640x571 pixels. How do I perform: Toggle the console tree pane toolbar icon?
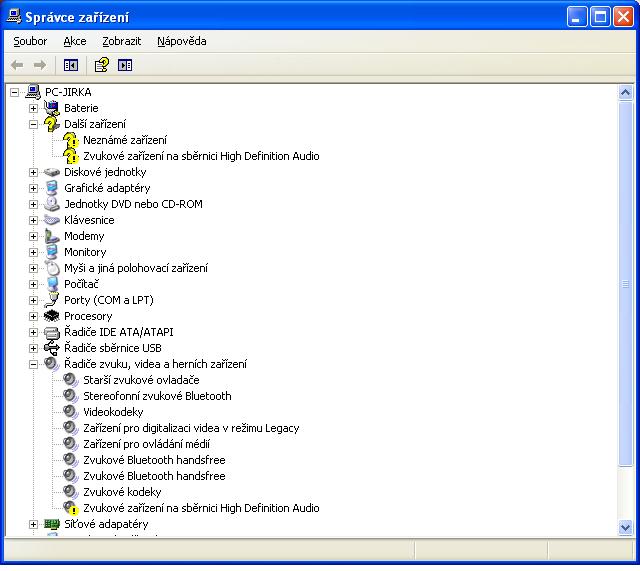tap(71, 65)
